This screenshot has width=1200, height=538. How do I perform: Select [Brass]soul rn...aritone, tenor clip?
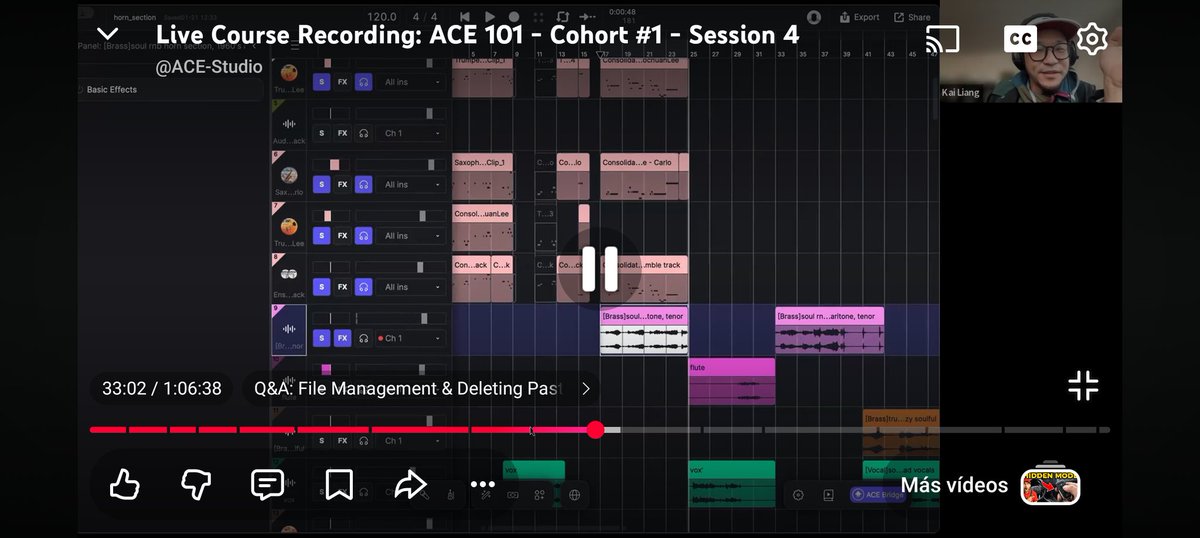point(829,330)
